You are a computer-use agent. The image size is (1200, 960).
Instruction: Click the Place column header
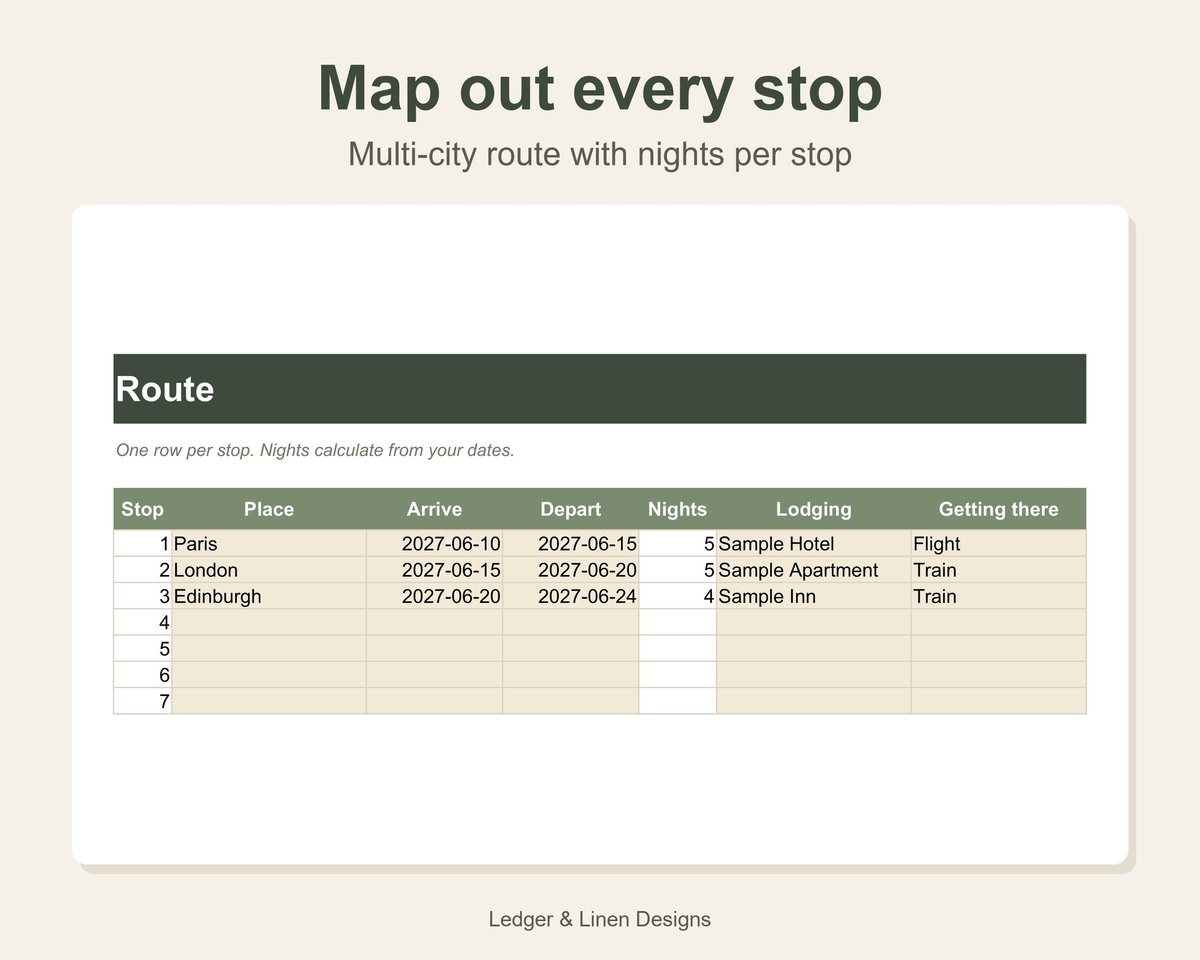pyautogui.click(x=269, y=509)
